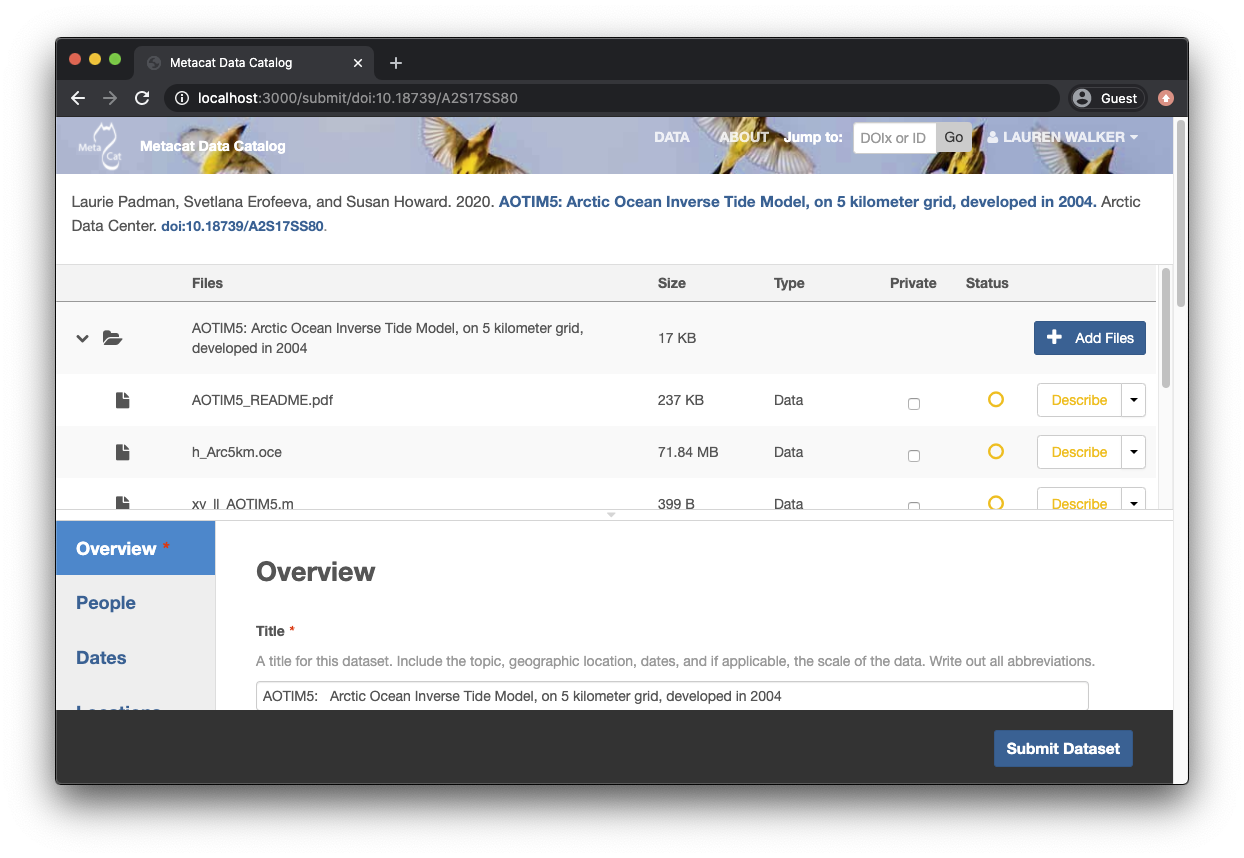This screenshot has height=858, width=1244.
Task: Open dropdown arrow next to AOTIM5_README.pdf Describe
Action: click(1133, 400)
